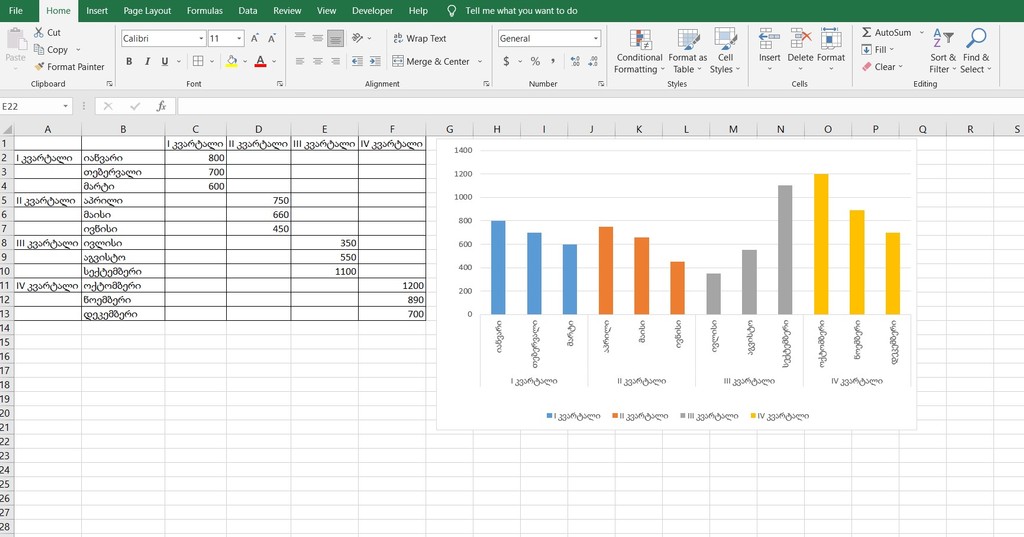1024x537 pixels.
Task: Expand the Name Box E22 dropdown
Action: 65,106
